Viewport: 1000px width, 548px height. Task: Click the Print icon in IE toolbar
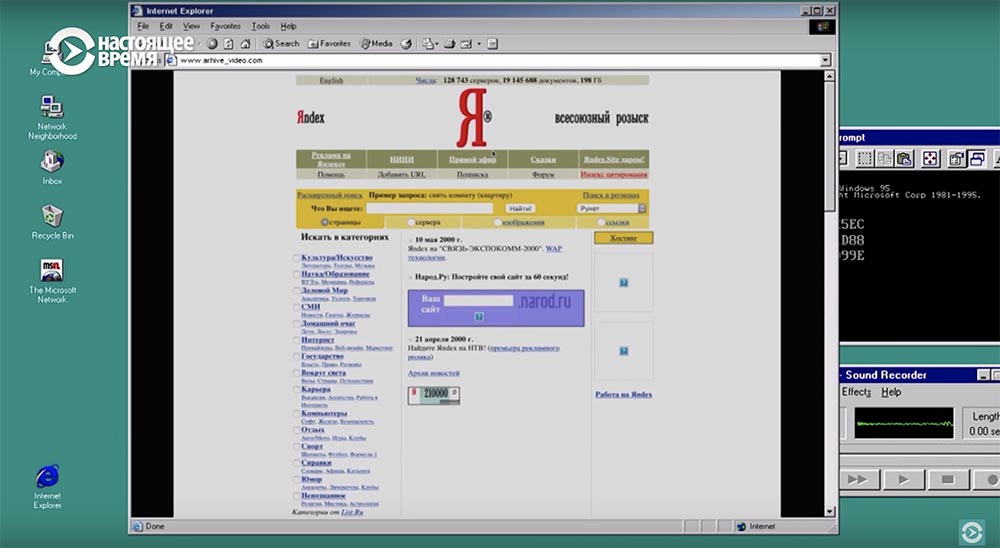point(450,44)
